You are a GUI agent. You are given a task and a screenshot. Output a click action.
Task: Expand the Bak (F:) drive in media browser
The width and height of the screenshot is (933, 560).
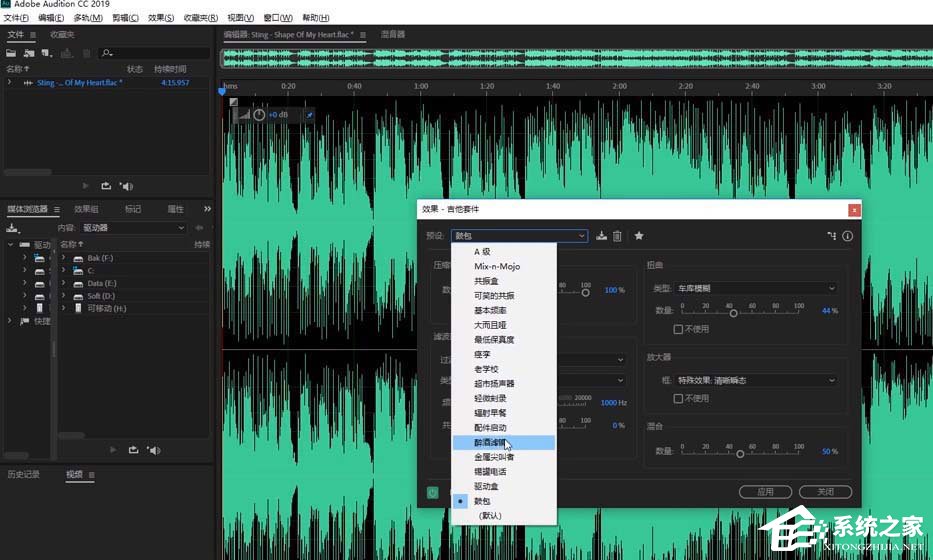click(63, 257)
